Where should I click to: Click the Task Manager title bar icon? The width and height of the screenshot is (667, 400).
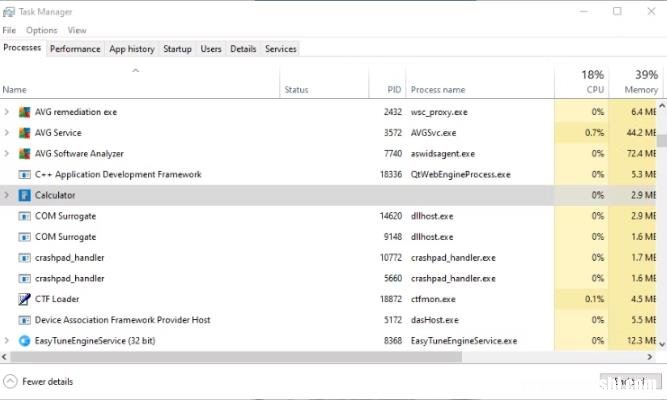(9, 12)
